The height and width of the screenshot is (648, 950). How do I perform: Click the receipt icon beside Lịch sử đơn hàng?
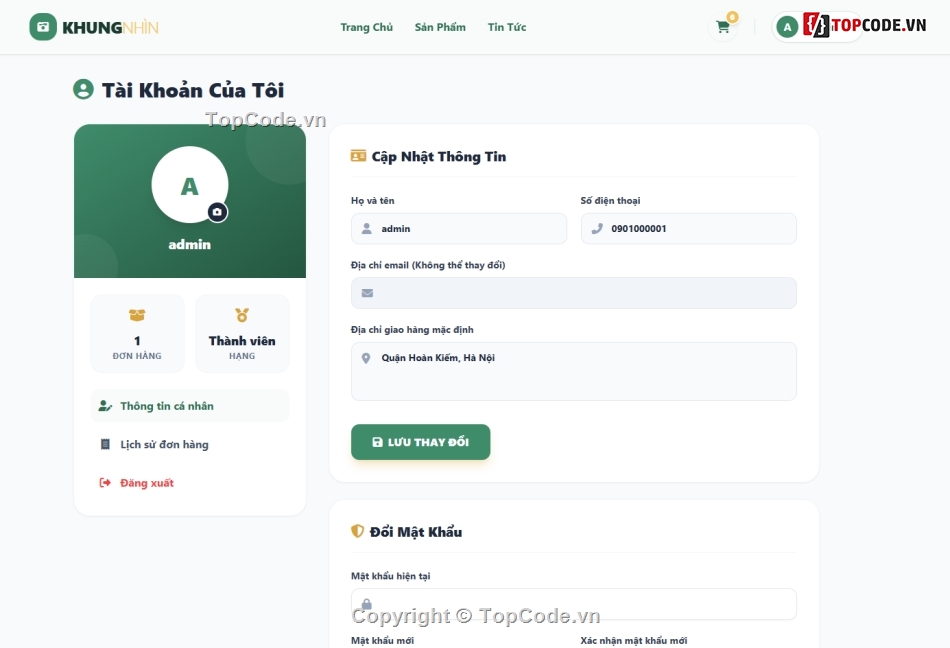(105, 445)
